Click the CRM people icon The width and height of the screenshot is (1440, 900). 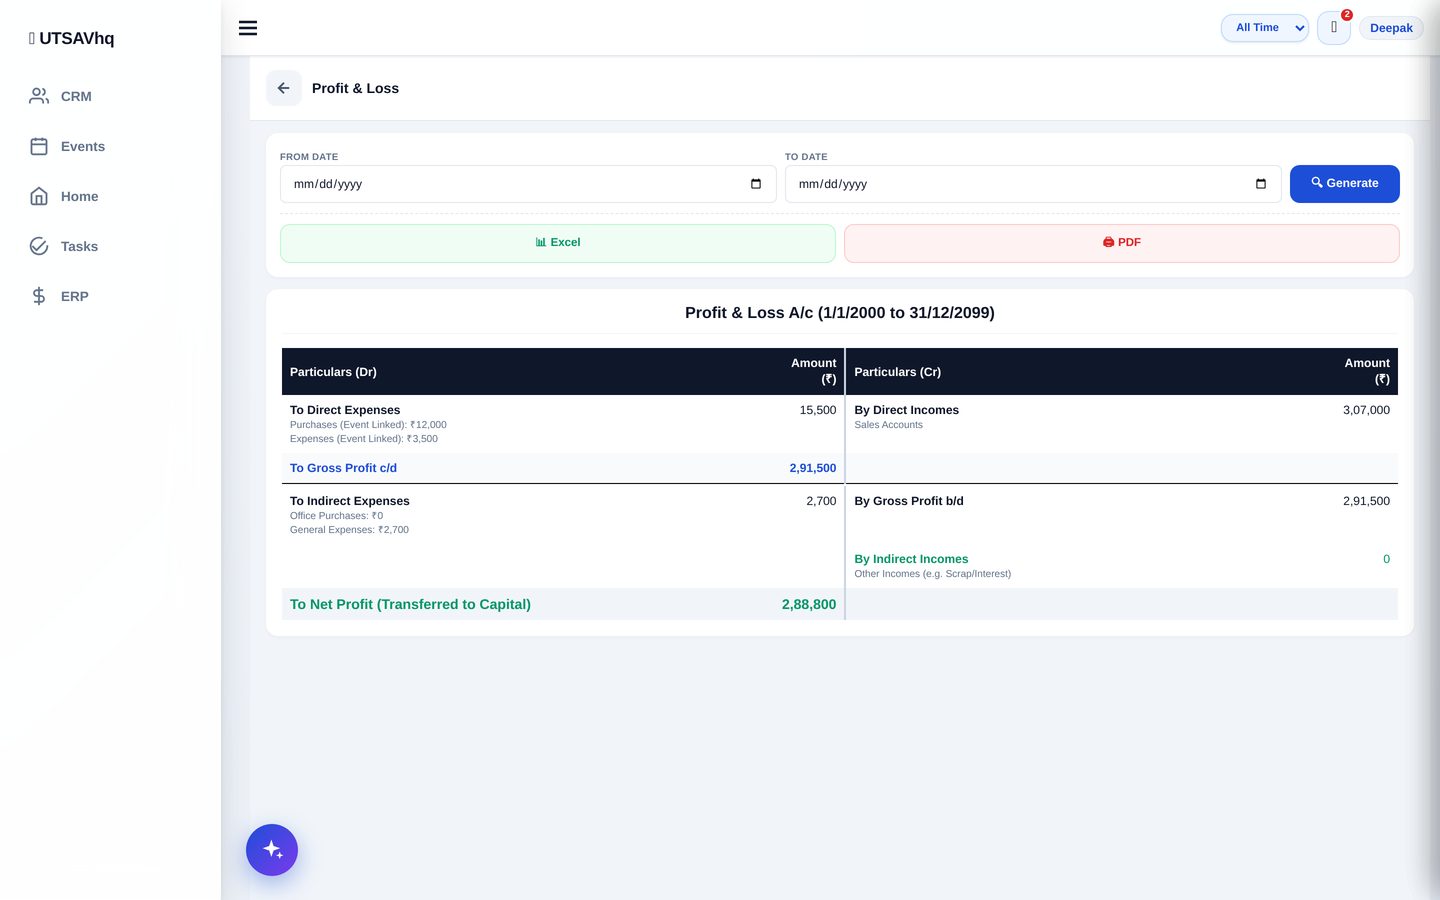click(39, 96)
